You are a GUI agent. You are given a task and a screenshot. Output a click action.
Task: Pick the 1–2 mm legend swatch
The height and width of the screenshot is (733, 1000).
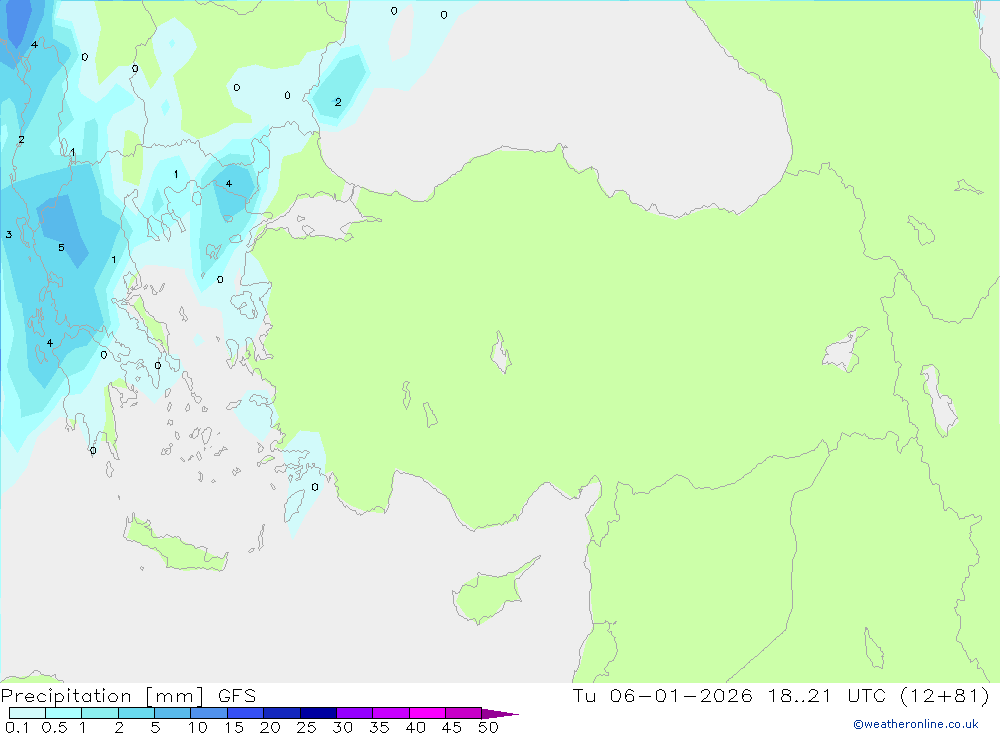pos(99,713)
